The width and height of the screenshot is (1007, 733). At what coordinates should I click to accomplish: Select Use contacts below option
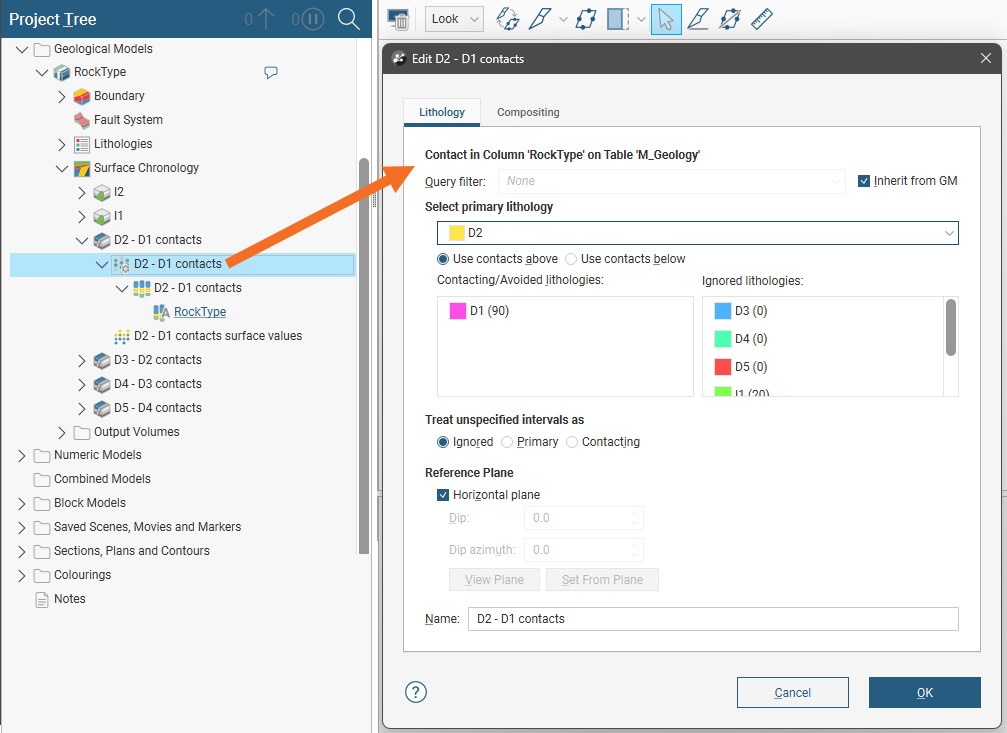pos(572,259)
